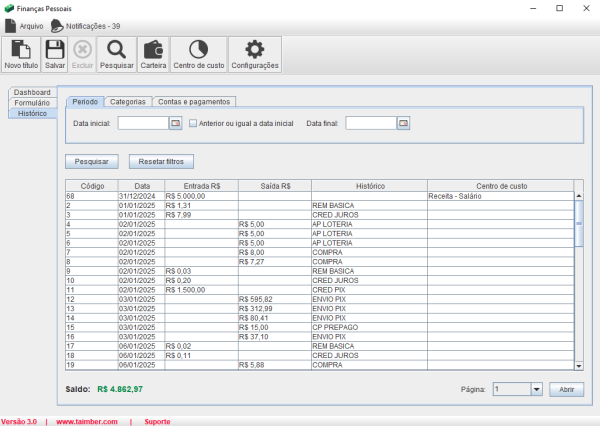This screenshot has width=600, height=426.
Task: Select the R$ 1.500,00 entry cell
Action: coord(202,290)
